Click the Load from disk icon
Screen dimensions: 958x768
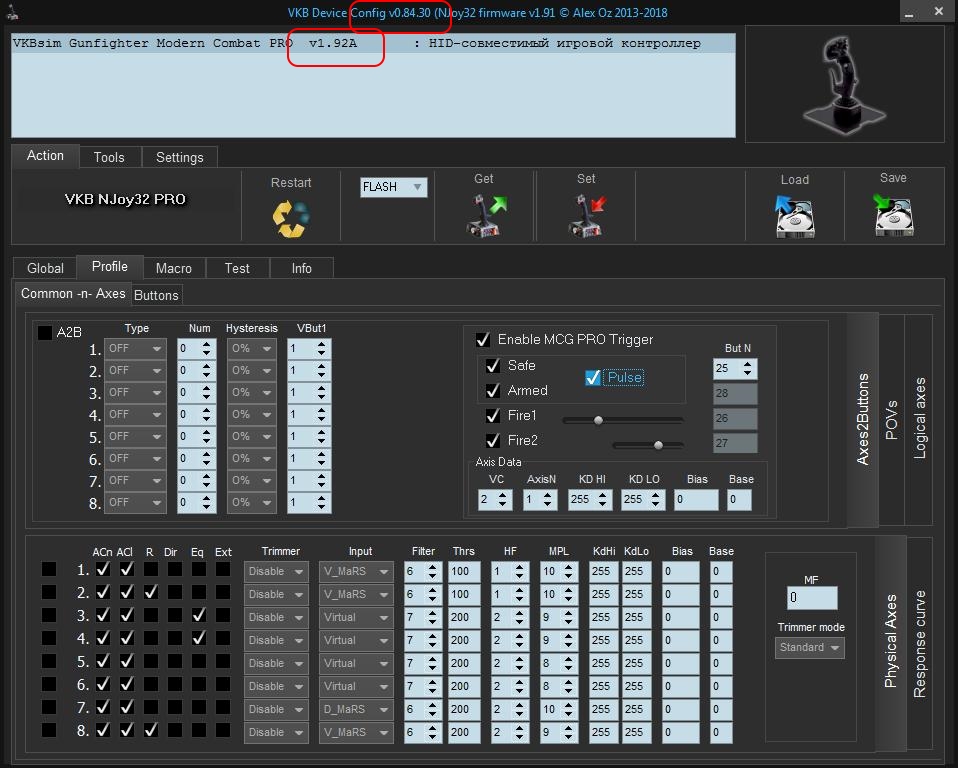click(x=794, y=216)
